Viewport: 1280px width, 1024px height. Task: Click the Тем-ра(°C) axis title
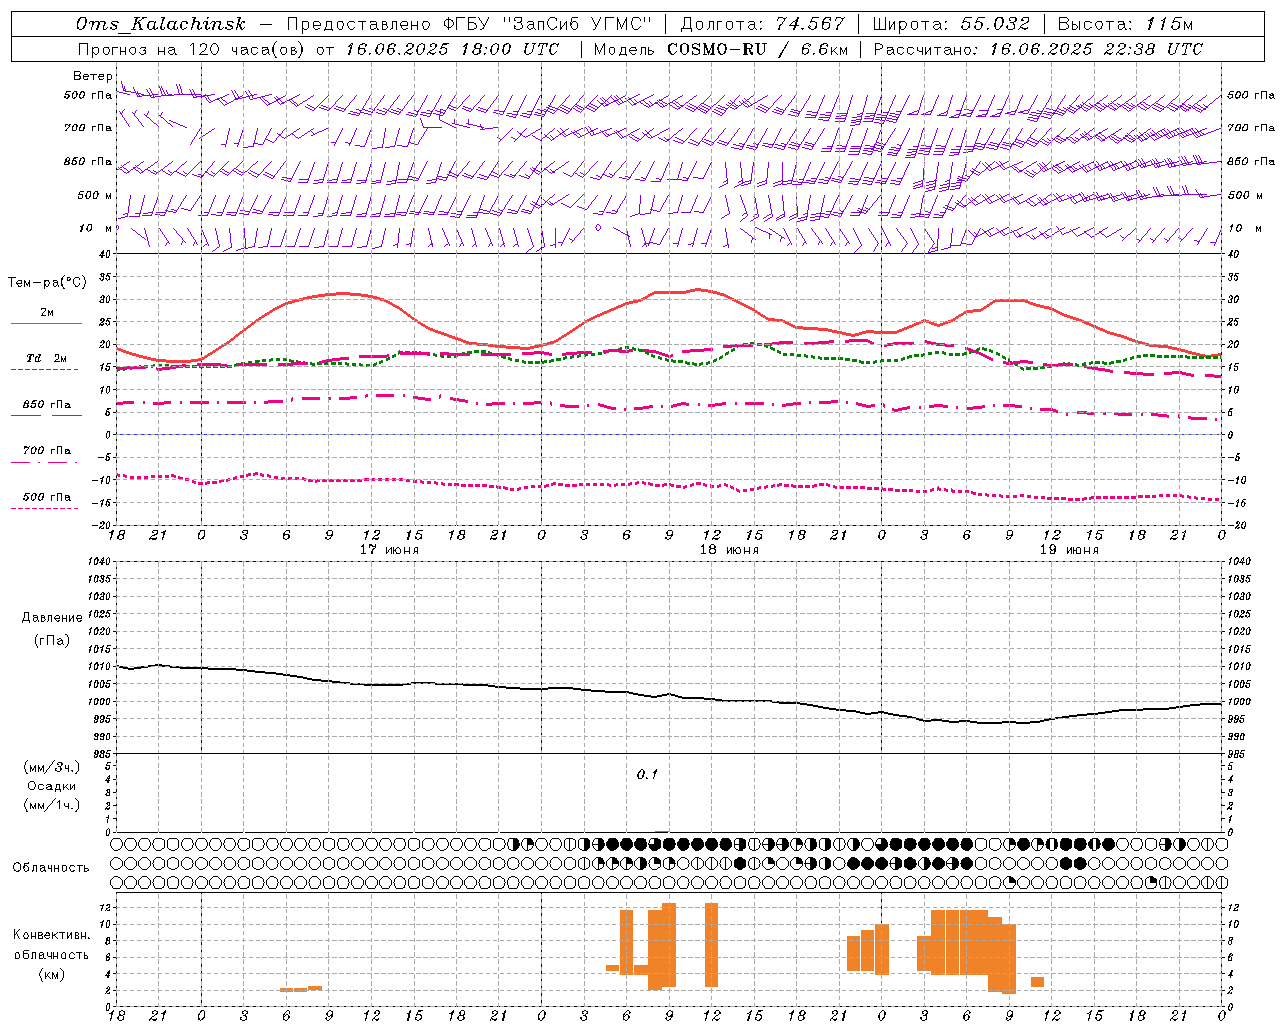coord(47,283)
